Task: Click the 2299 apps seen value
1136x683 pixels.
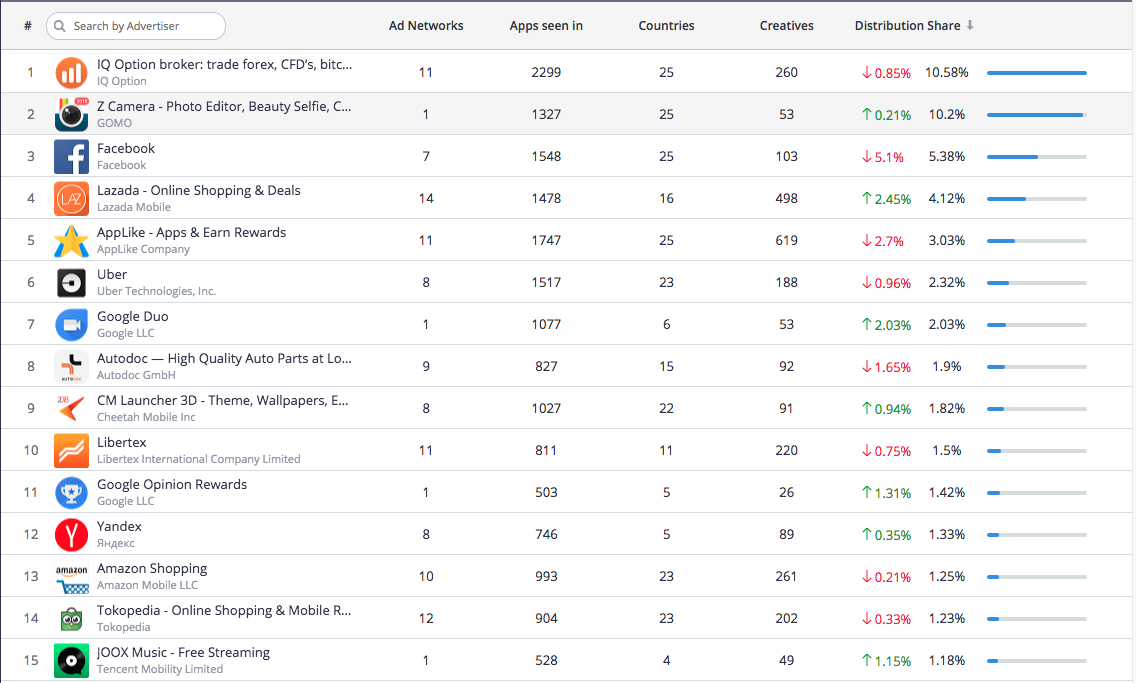Action: (x=546, y=72)
